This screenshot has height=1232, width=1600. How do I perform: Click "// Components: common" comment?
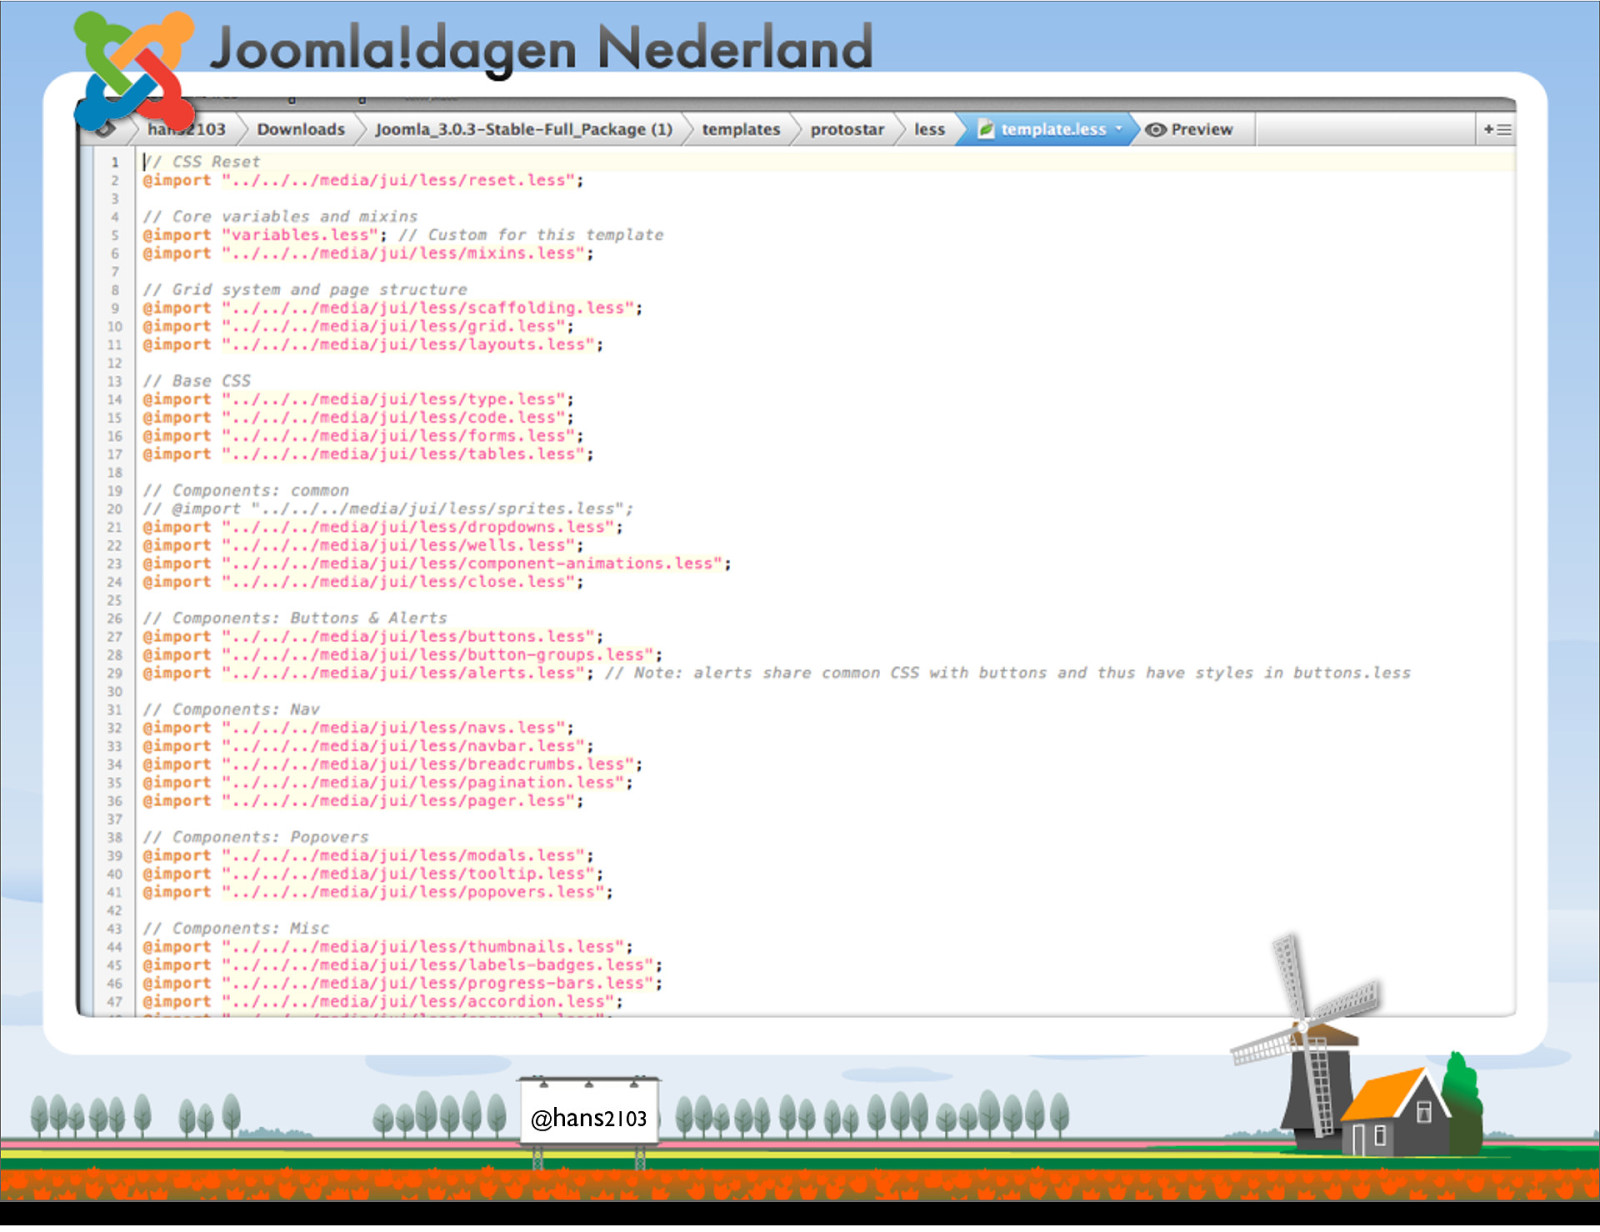pos(246,491)
